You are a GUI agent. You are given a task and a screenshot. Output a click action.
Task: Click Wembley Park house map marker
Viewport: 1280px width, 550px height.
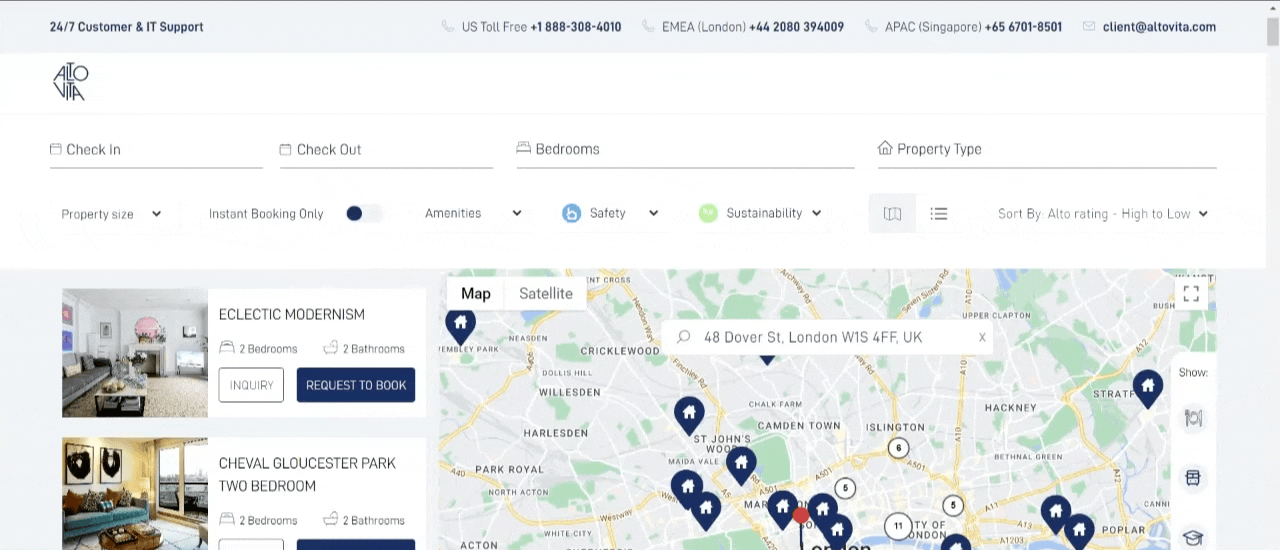click(460, 327)
